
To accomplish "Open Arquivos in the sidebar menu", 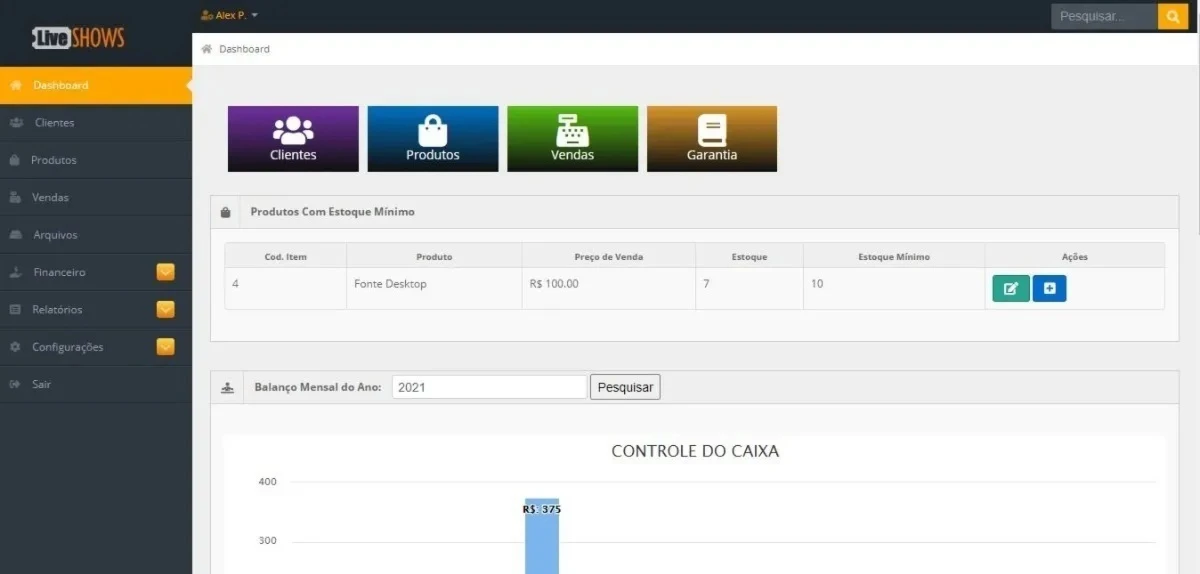I will pyautogui.click(x=96, y=235).
